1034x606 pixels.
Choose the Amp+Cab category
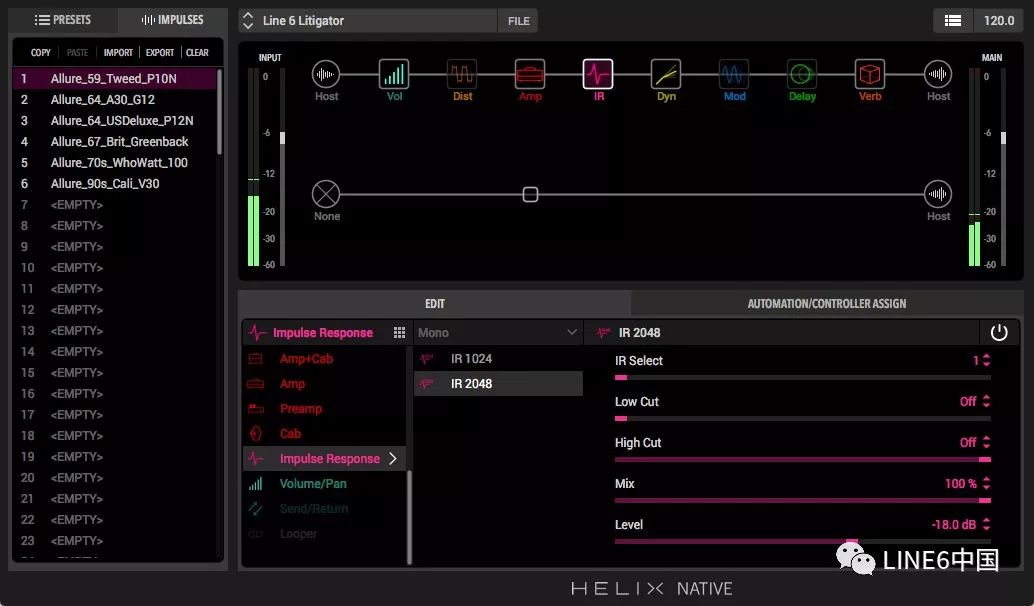pyautogui.click(x=307, y=359)
